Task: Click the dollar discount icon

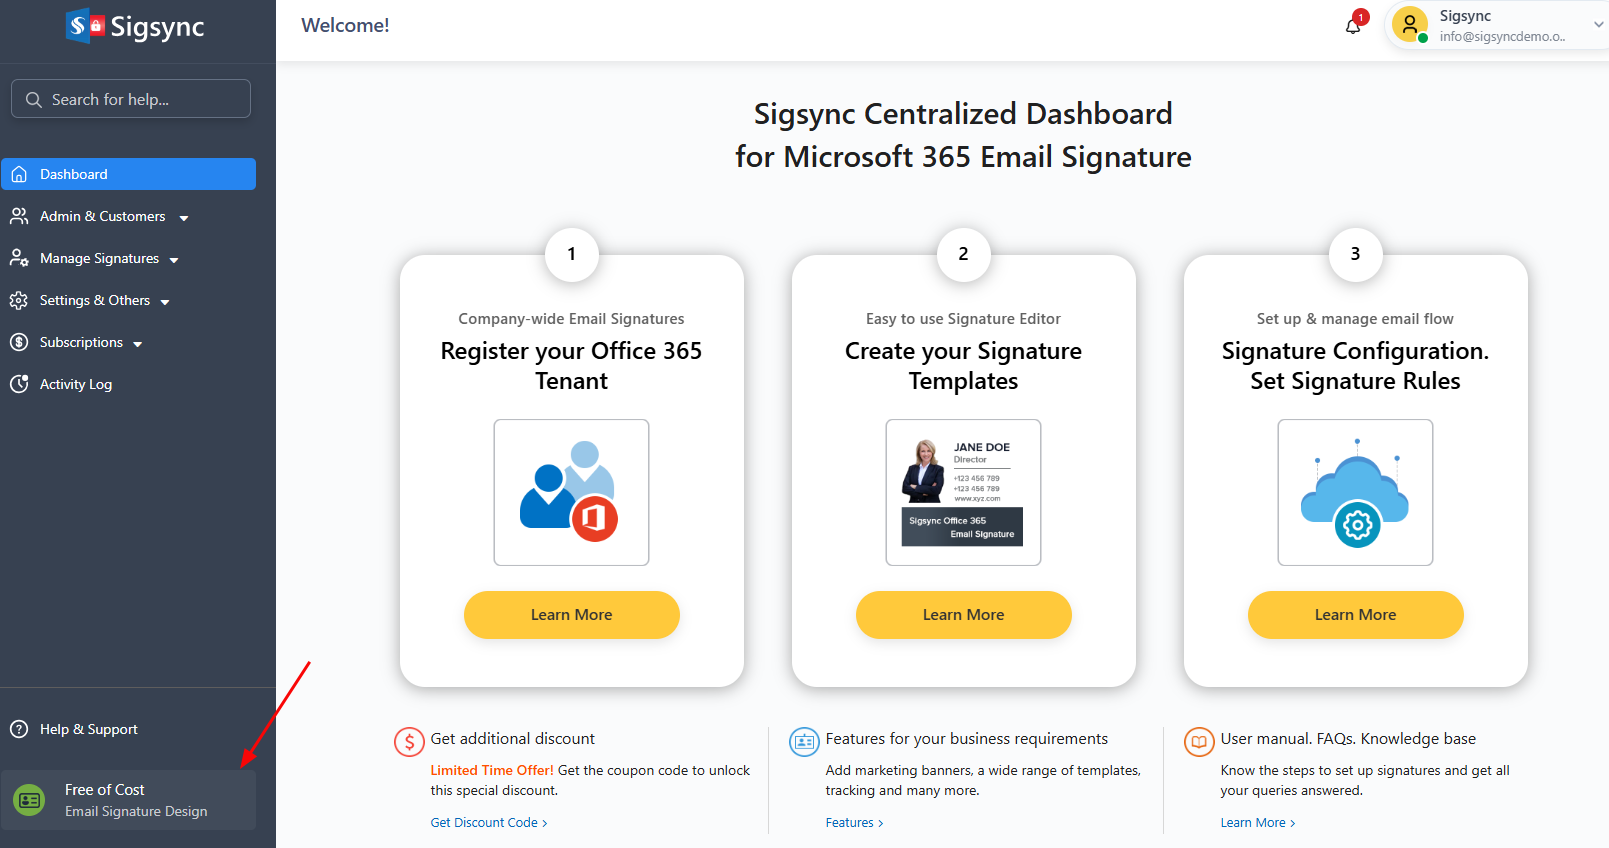Action: coord(409,742)
